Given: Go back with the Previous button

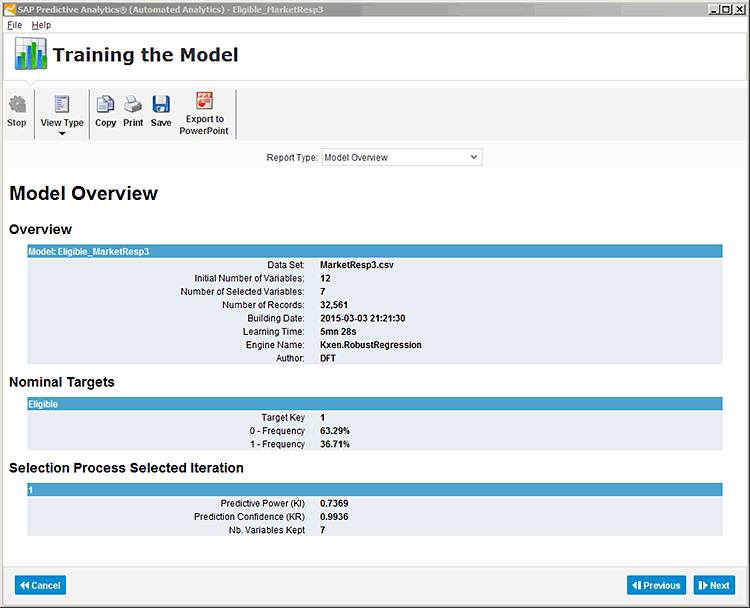Looking at the screenshot, I should (656, 585).
